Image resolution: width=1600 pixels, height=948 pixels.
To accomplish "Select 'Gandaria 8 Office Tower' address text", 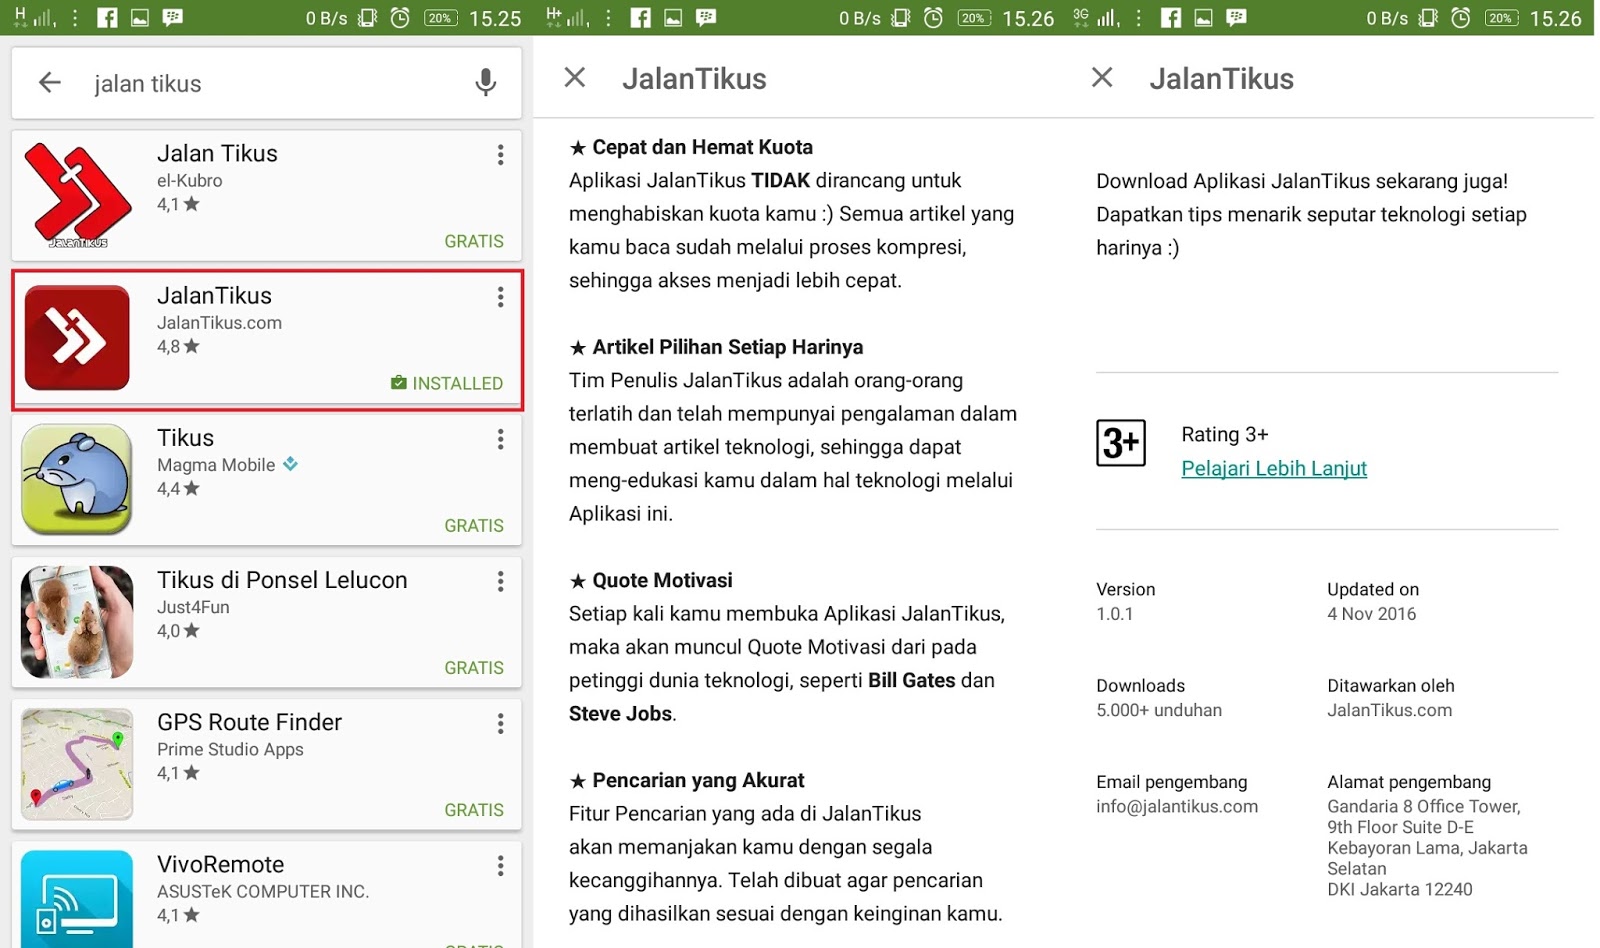I will pyautogui.click(x=1423, y=806).
